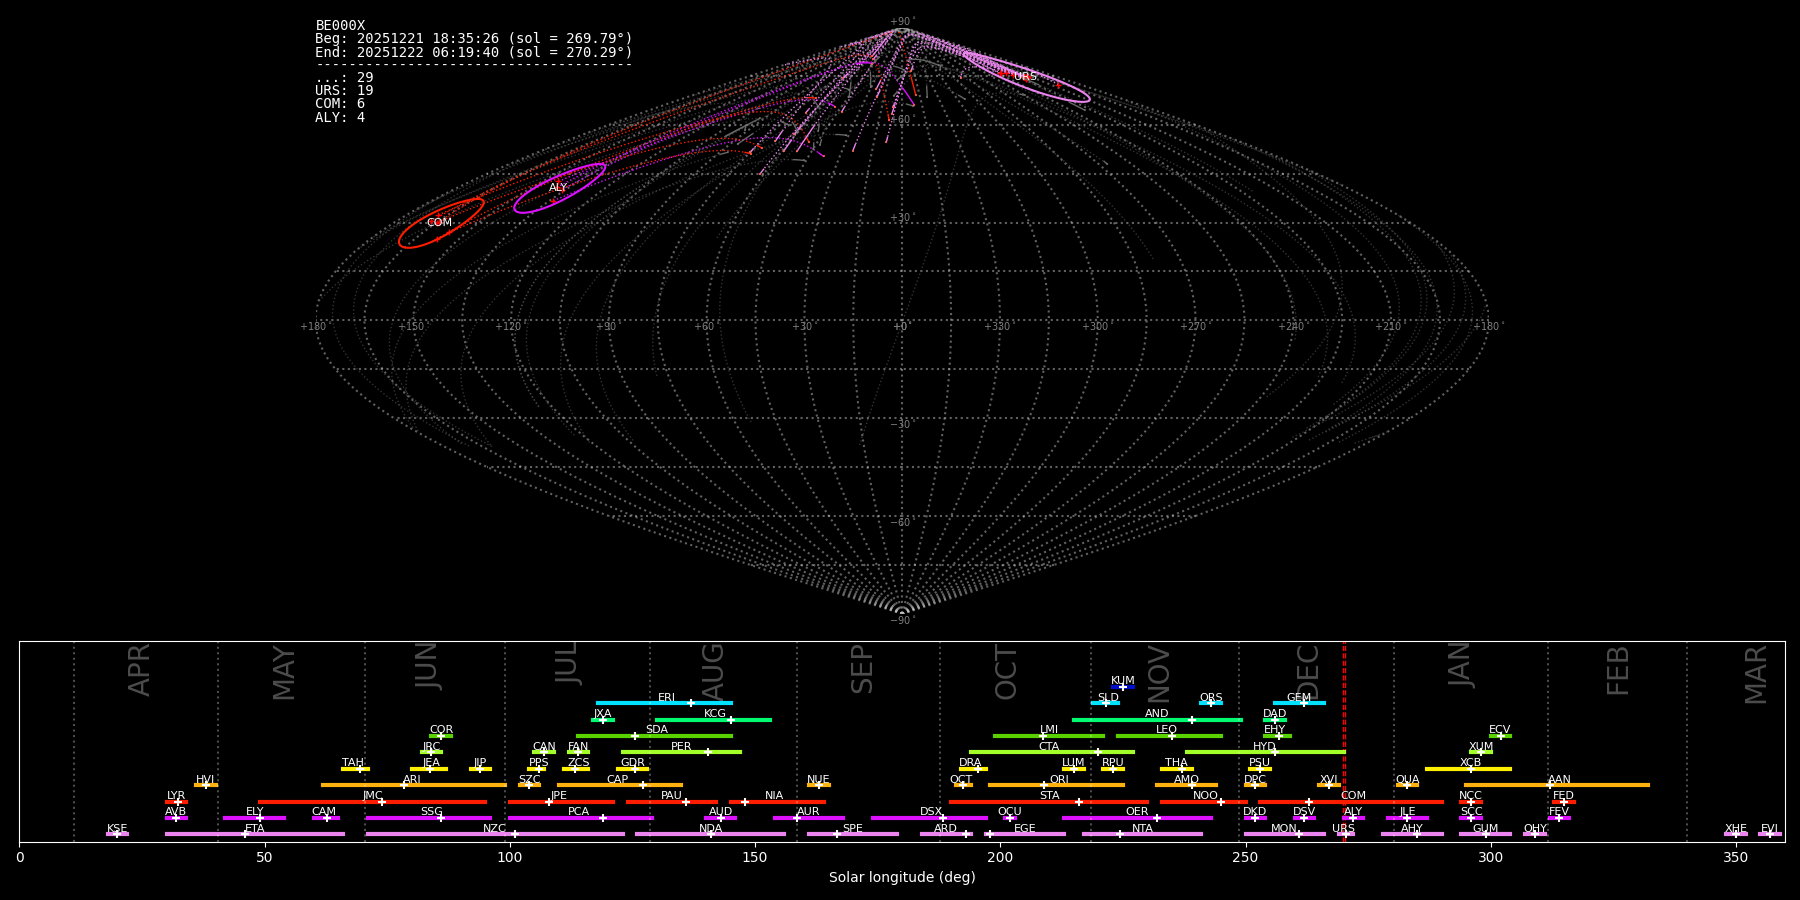
Task: Click the MAR month label
Action: 1756,675
